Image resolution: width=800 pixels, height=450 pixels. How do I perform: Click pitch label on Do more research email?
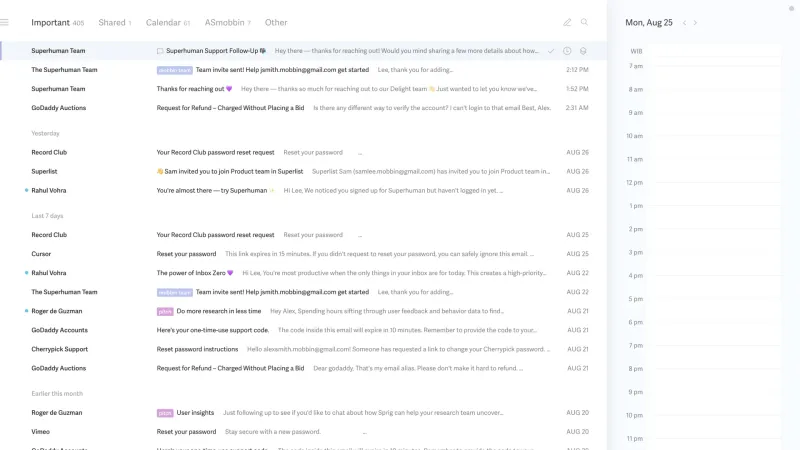[x=165, y=311]
